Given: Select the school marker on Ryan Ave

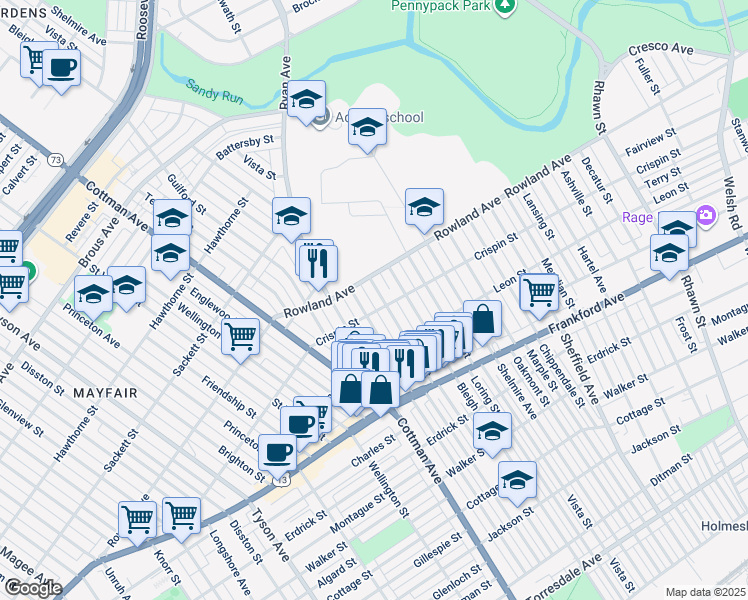Looking at the screenshot, I should coord(306,101).
